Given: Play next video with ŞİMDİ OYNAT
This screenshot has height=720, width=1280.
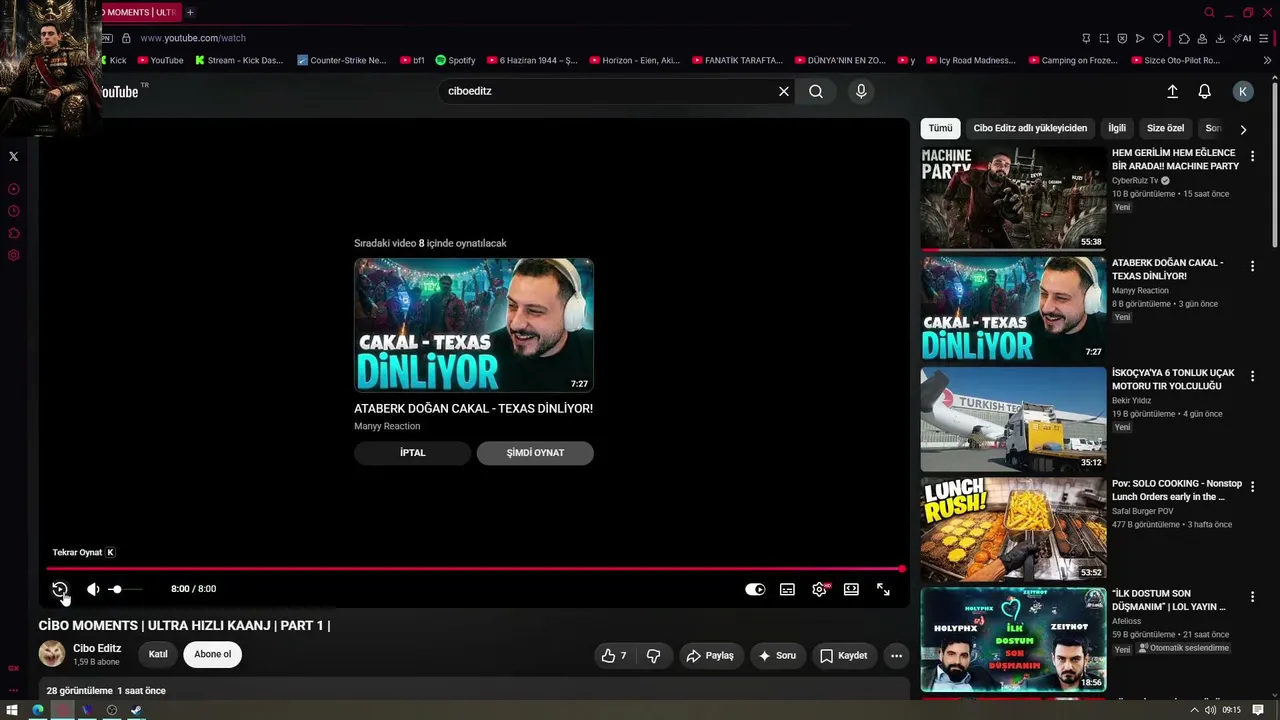Looking at the screenshot, I should [535, 453].
